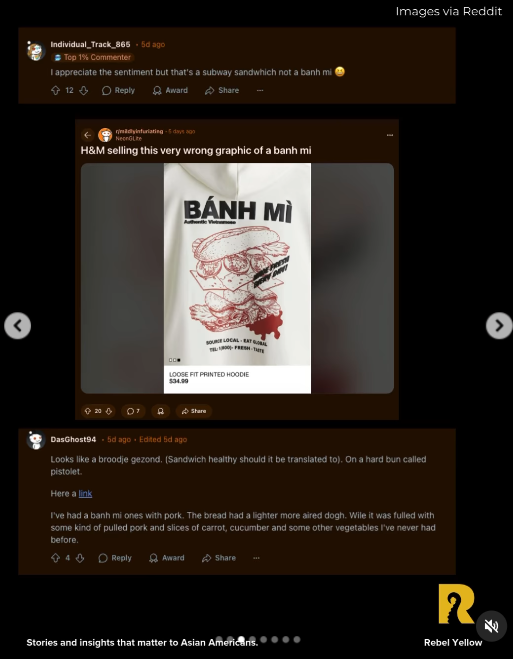Image resolution: width=513 pixels, height=659 pixels.
Task: Upvote DasGhost94's comment
Action: [55, 558]
